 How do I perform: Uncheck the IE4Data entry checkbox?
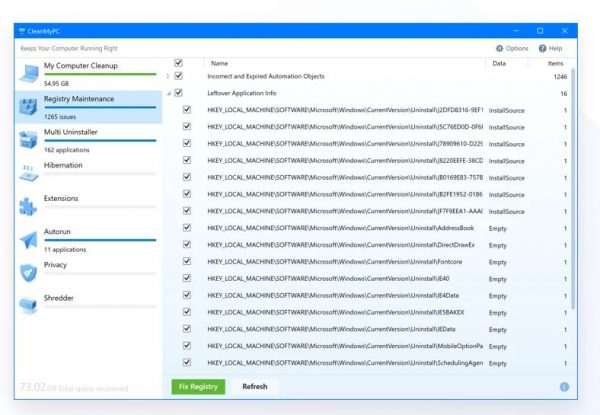point(187,295)
